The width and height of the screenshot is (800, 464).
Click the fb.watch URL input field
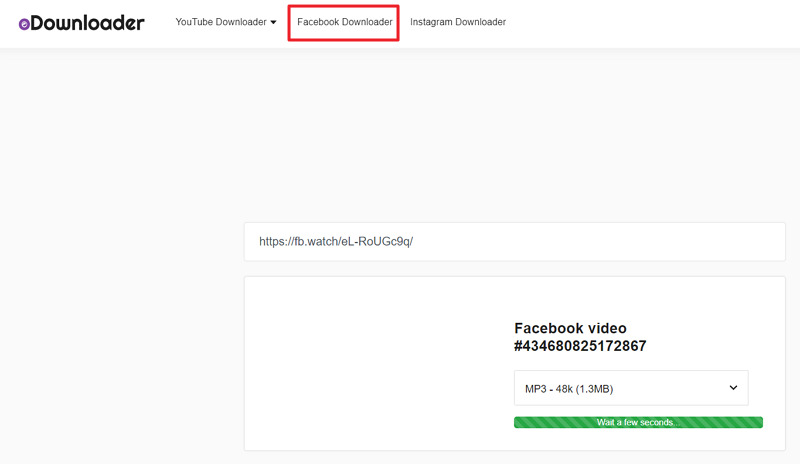[514, 241]
